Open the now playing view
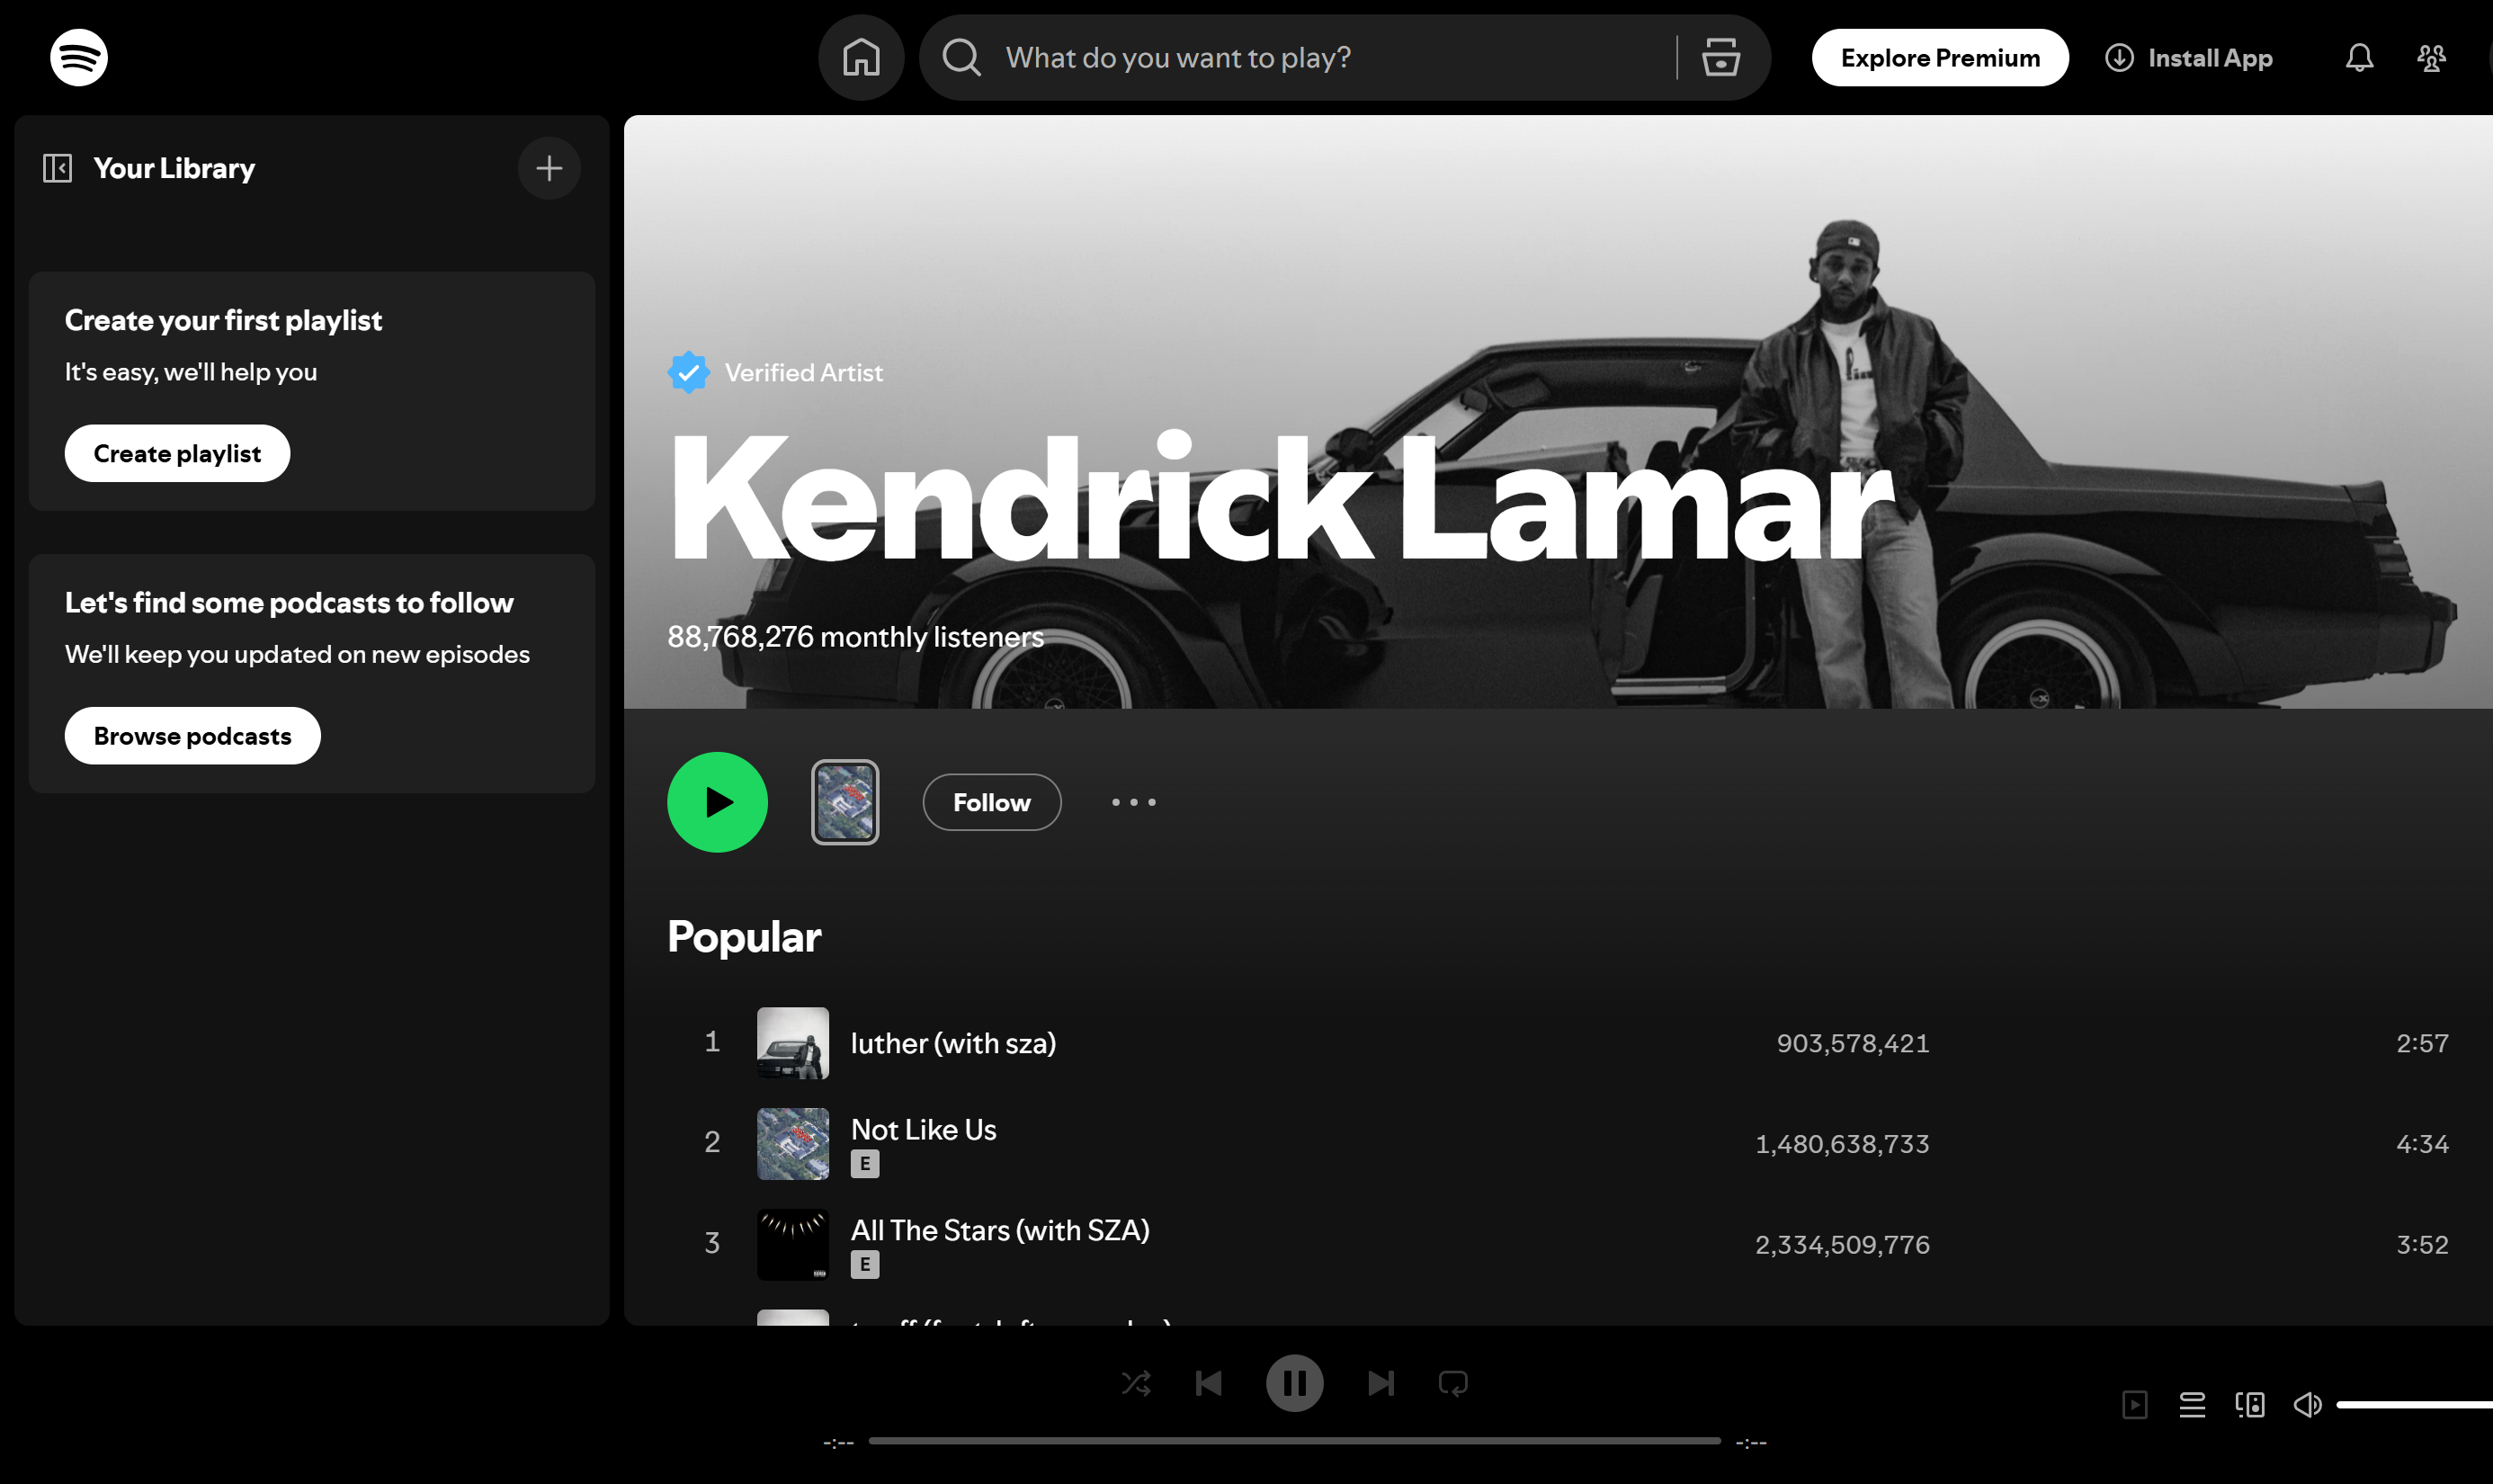This screenshot has width=2493, height=1484. point(2136,1404)
